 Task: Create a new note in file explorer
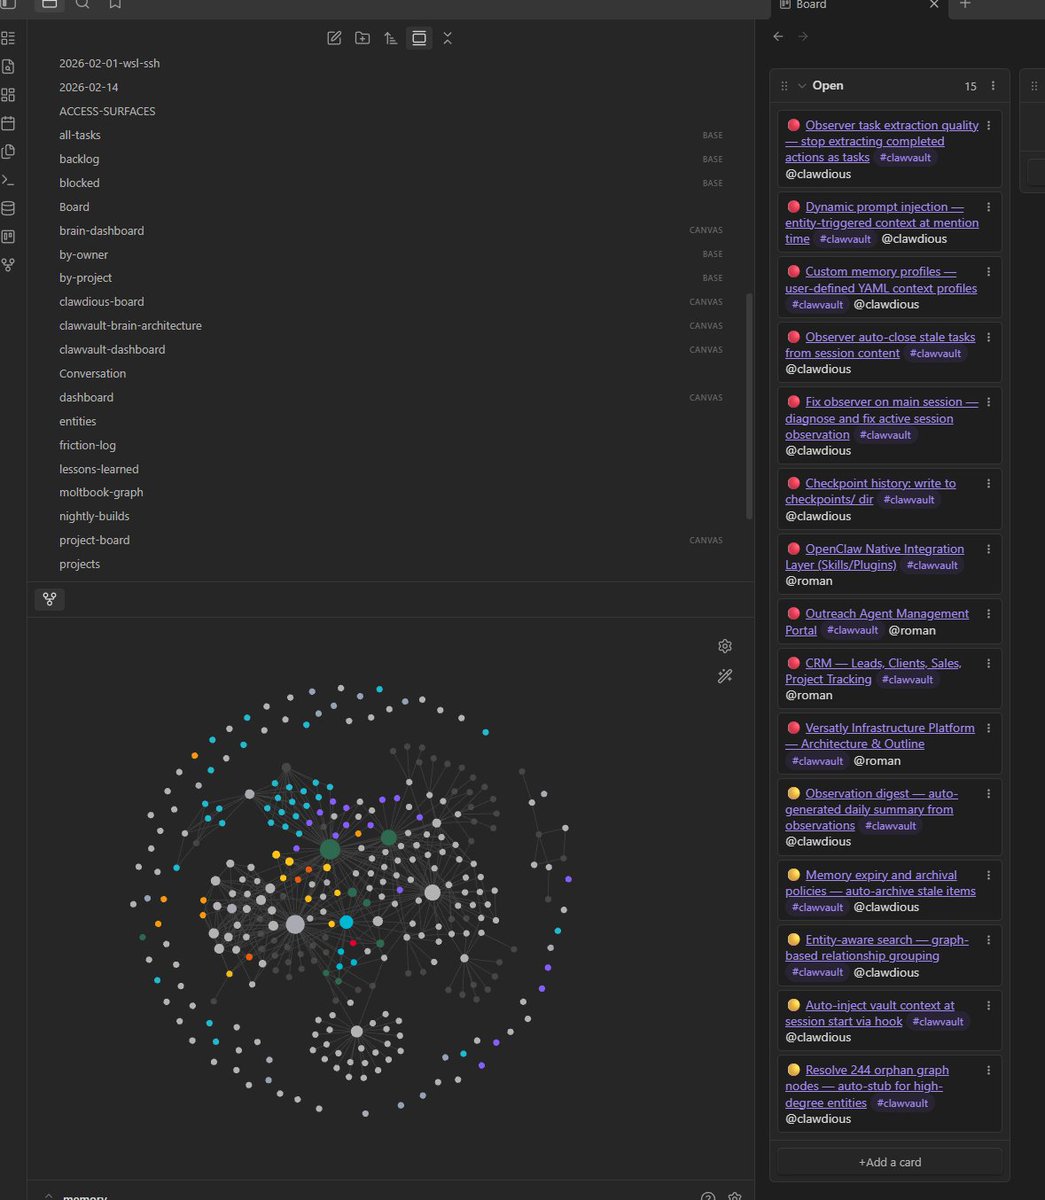(334, 38)
